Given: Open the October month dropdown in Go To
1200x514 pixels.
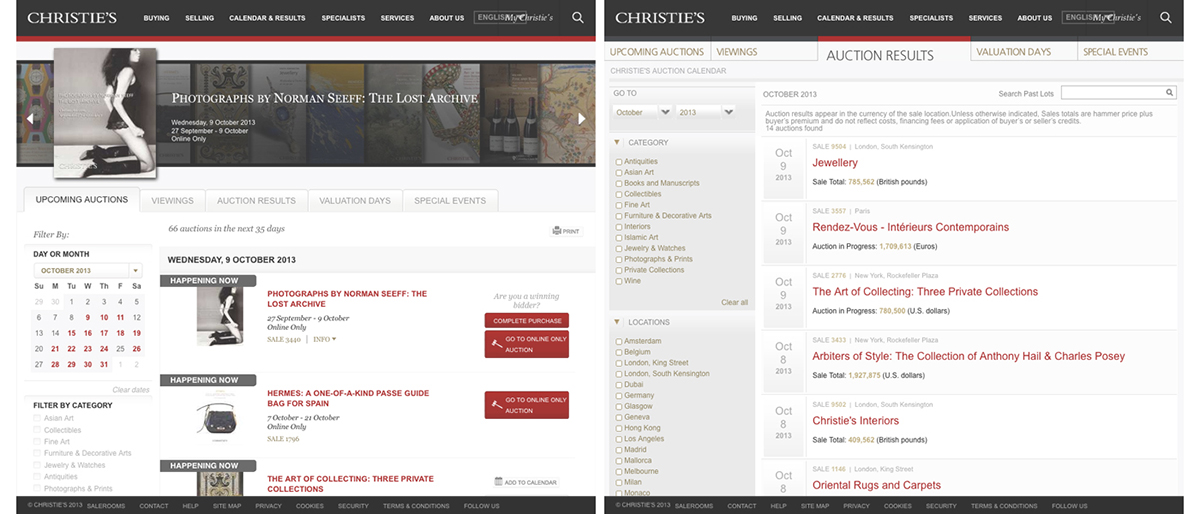Looking at the screenshot, I should 642,112.
